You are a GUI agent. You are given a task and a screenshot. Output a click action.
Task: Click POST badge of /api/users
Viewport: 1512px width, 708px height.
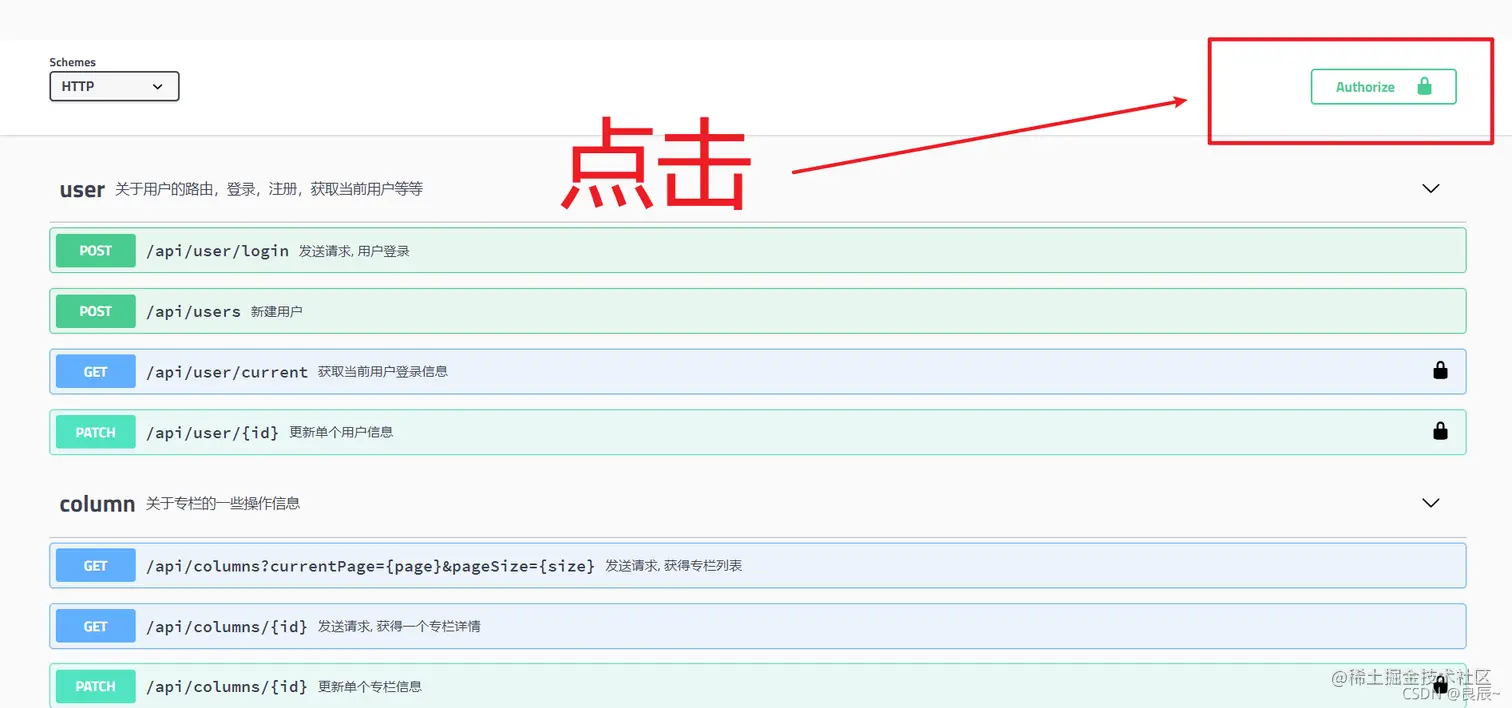[x=96, y=311]
